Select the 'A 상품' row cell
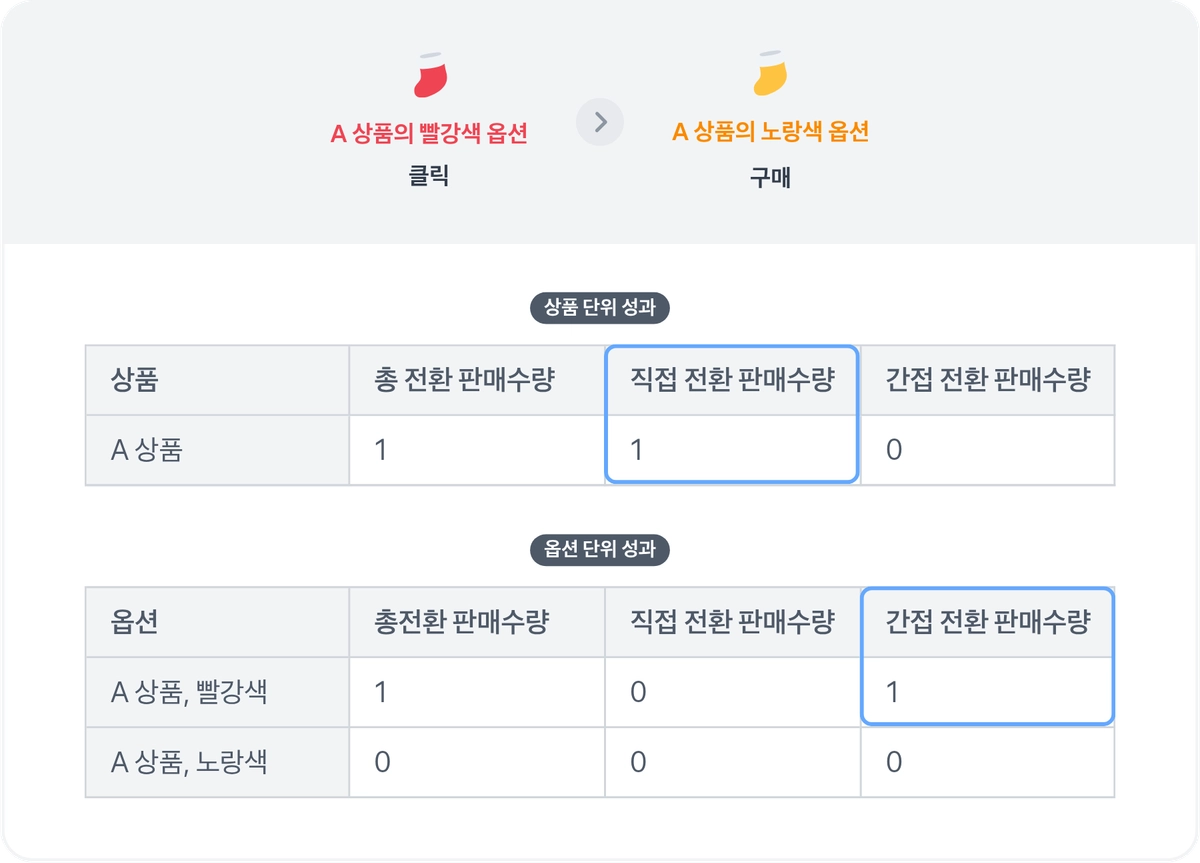The width and height of the screenshot is (1200, 863). click(x=147, y=450)
